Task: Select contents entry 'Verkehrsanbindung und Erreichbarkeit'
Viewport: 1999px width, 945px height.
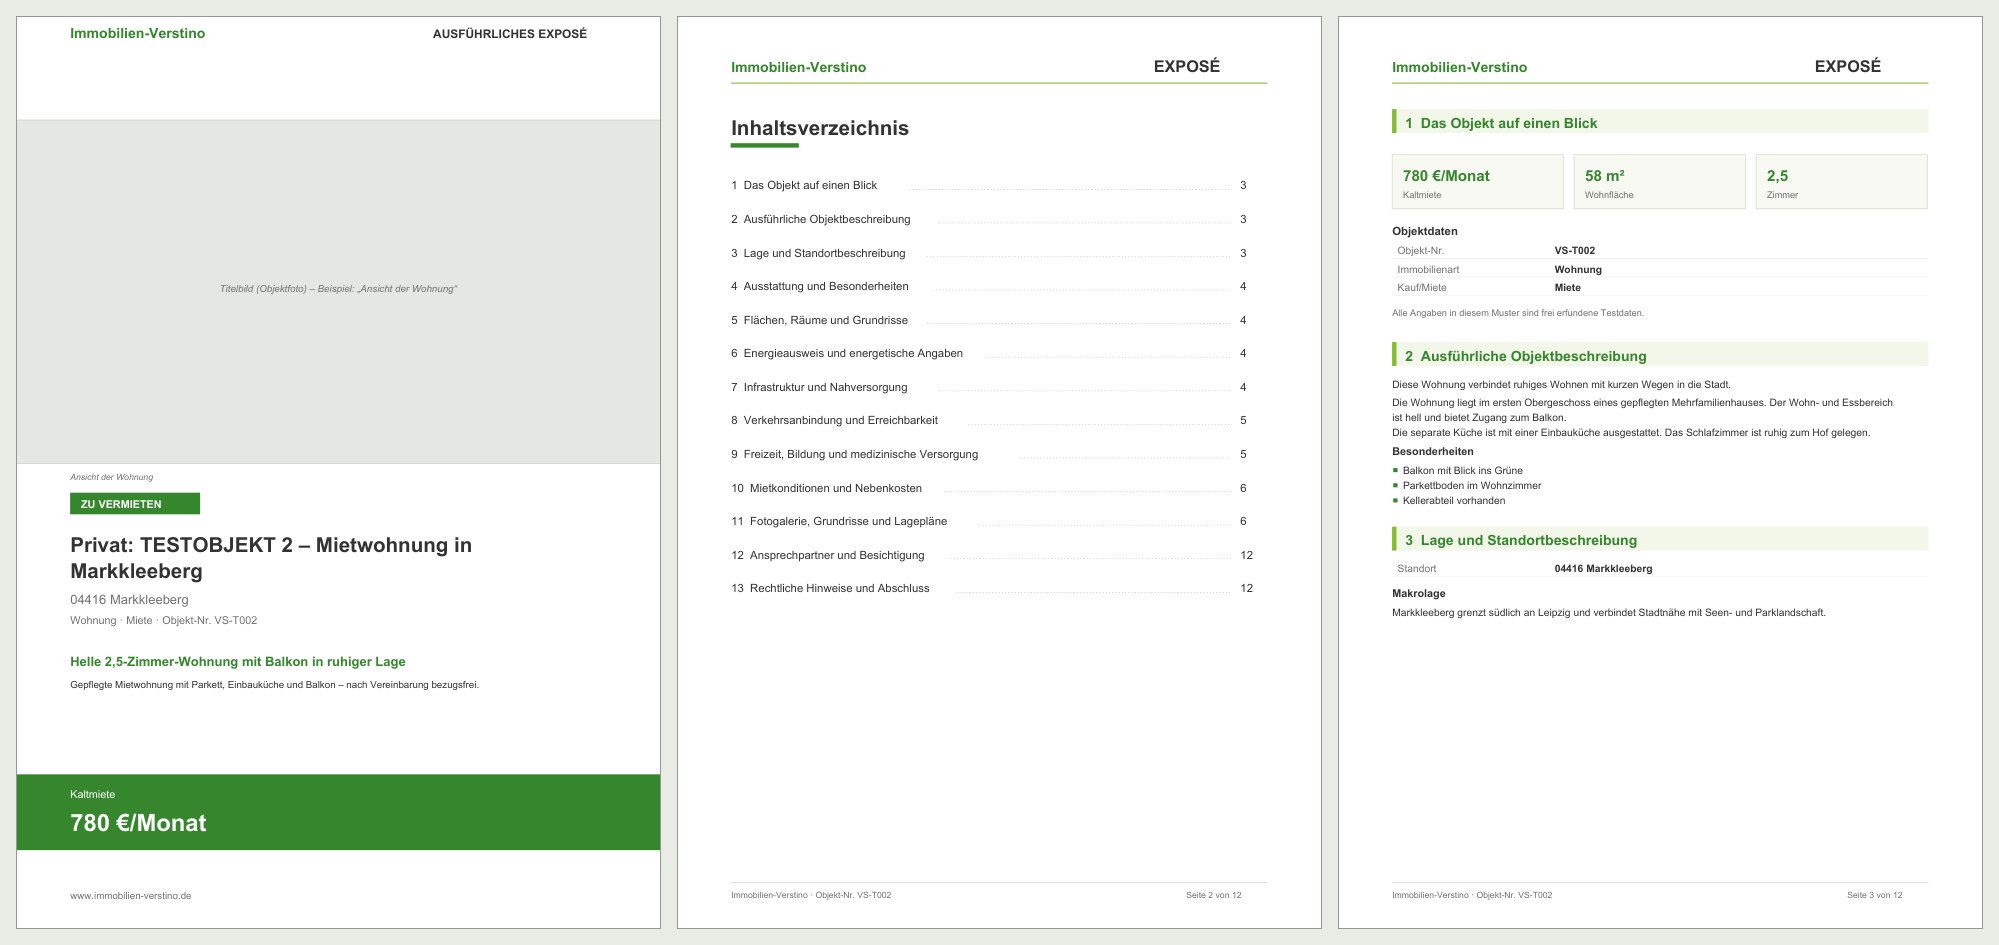Action: click(x=989, y=420)
